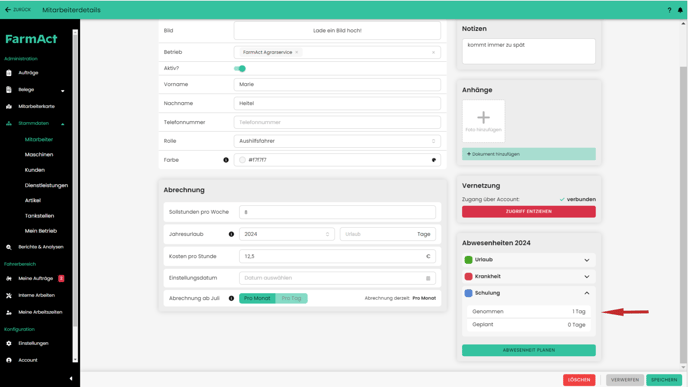Click the Sollstunden pro Woche field
The image size is (688, 387).
coord(337,212)
